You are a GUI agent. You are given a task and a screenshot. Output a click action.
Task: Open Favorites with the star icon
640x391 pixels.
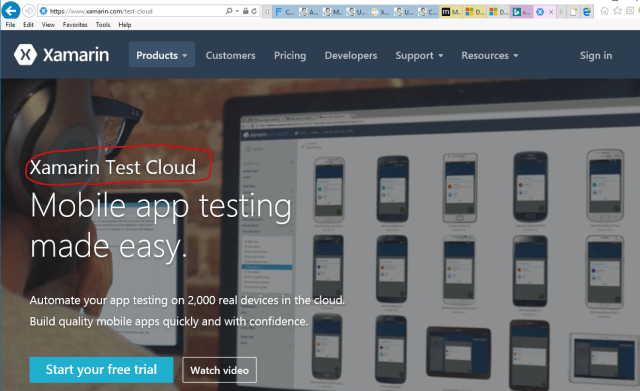coord(617,11)
